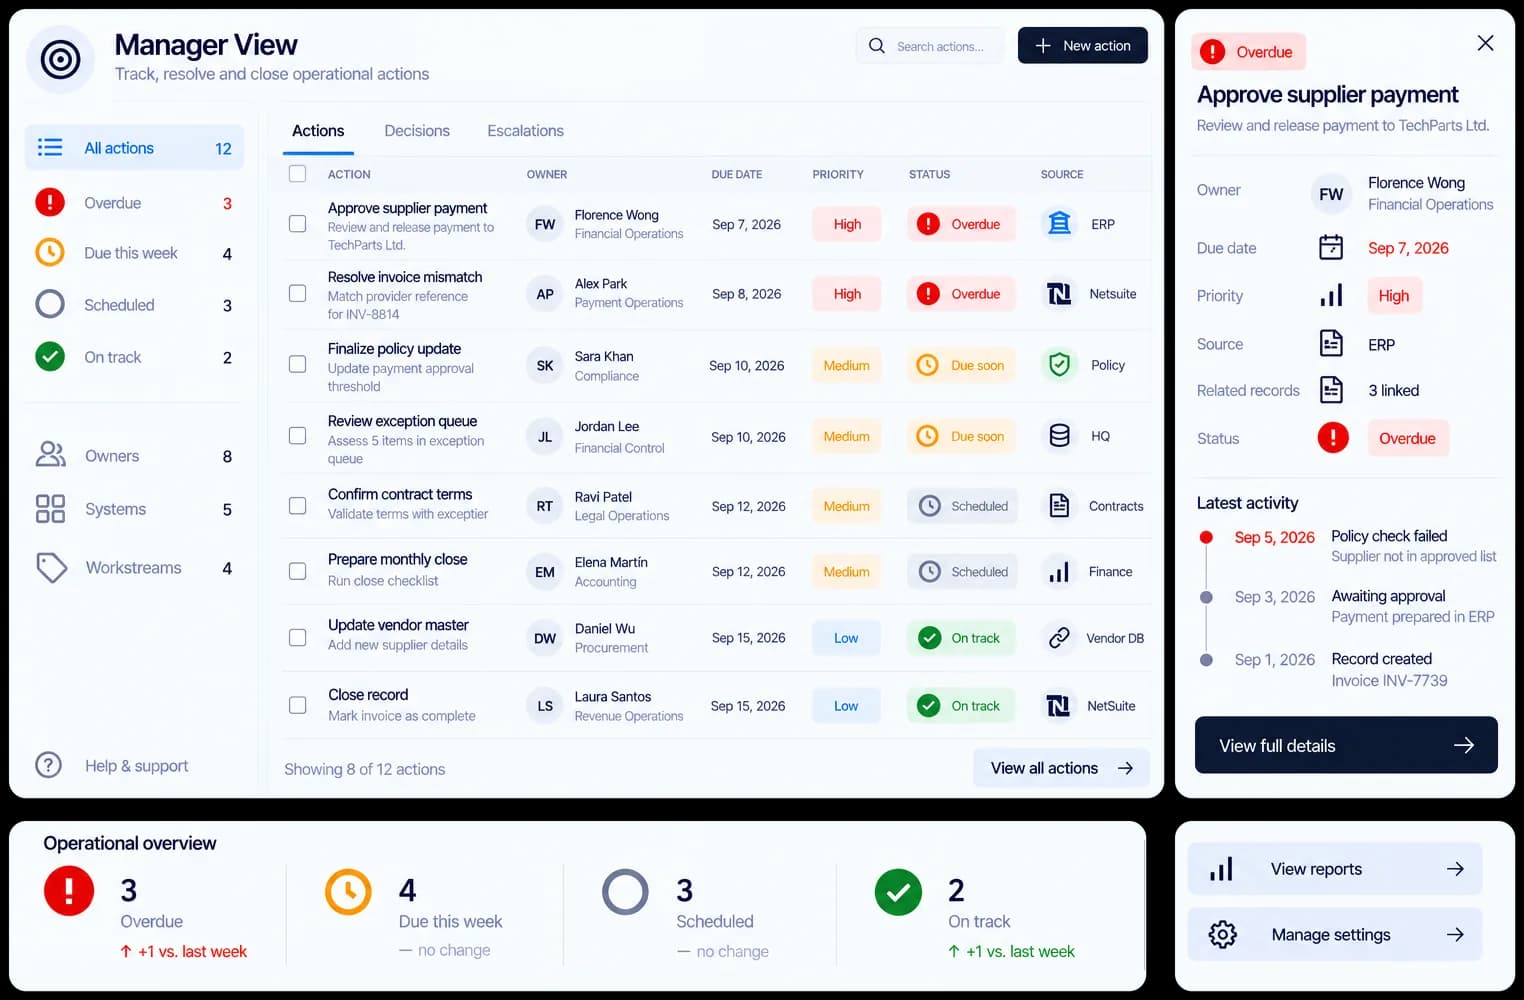The image size is (1524, 1000).
Task: Open the Actions tab
Action: (318, 130)
